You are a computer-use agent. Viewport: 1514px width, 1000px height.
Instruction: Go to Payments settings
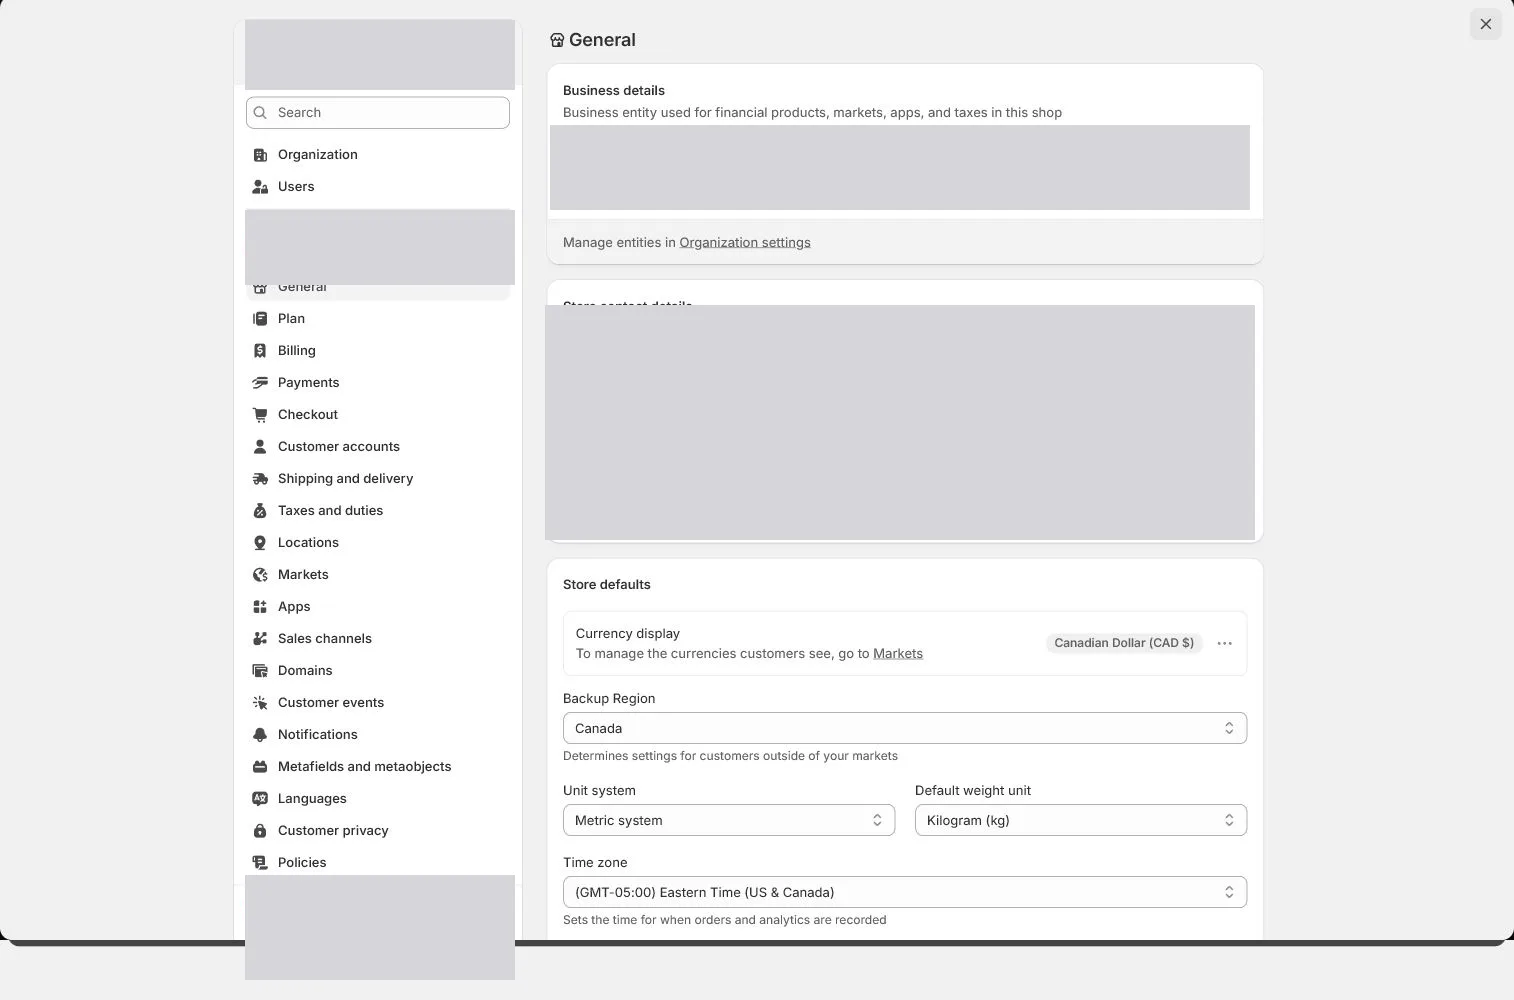pyautogui.click(x=378, y=383)
